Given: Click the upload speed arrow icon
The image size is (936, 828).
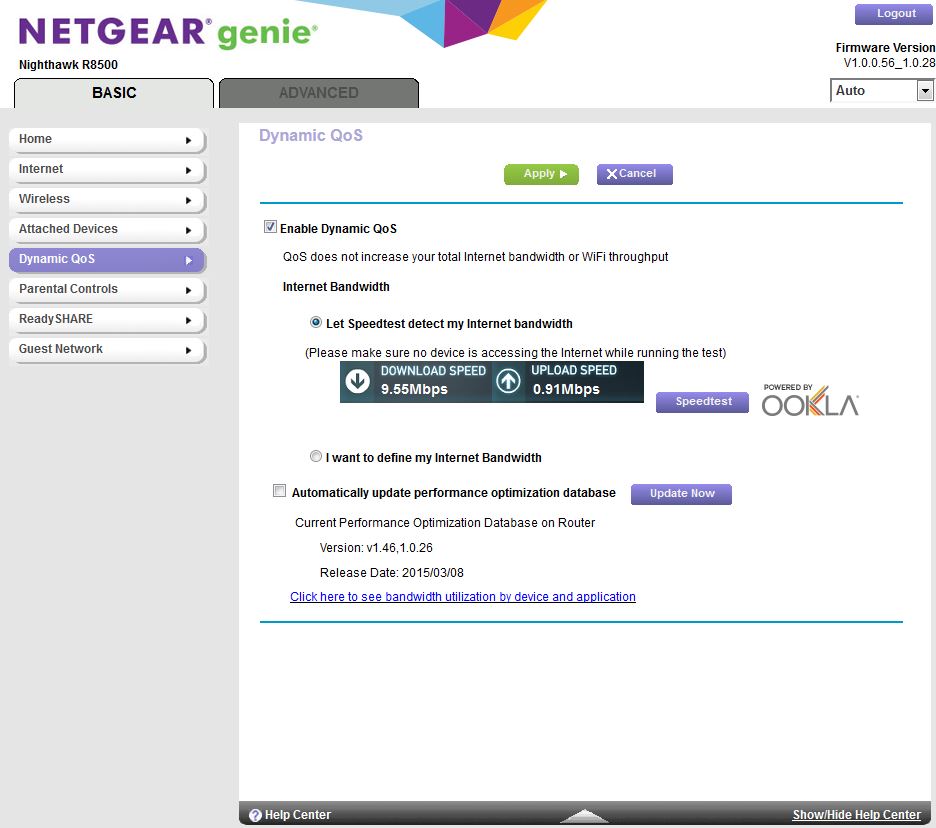Looking at the screenshot, I should (509, 381).
